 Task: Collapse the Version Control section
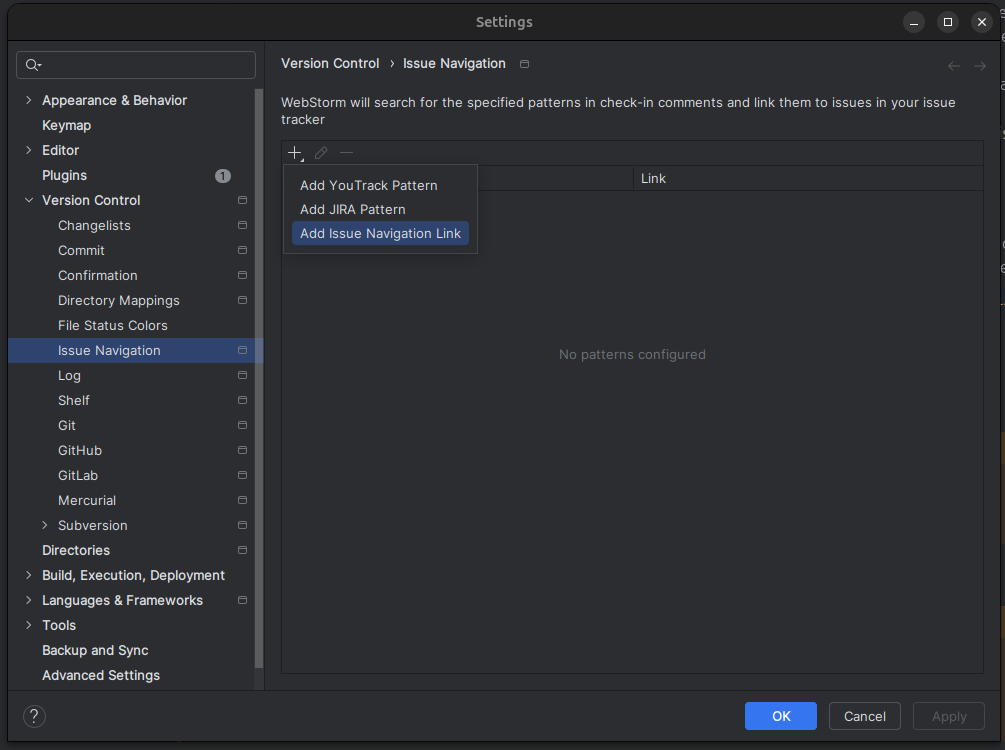click(x=29, y=200)
